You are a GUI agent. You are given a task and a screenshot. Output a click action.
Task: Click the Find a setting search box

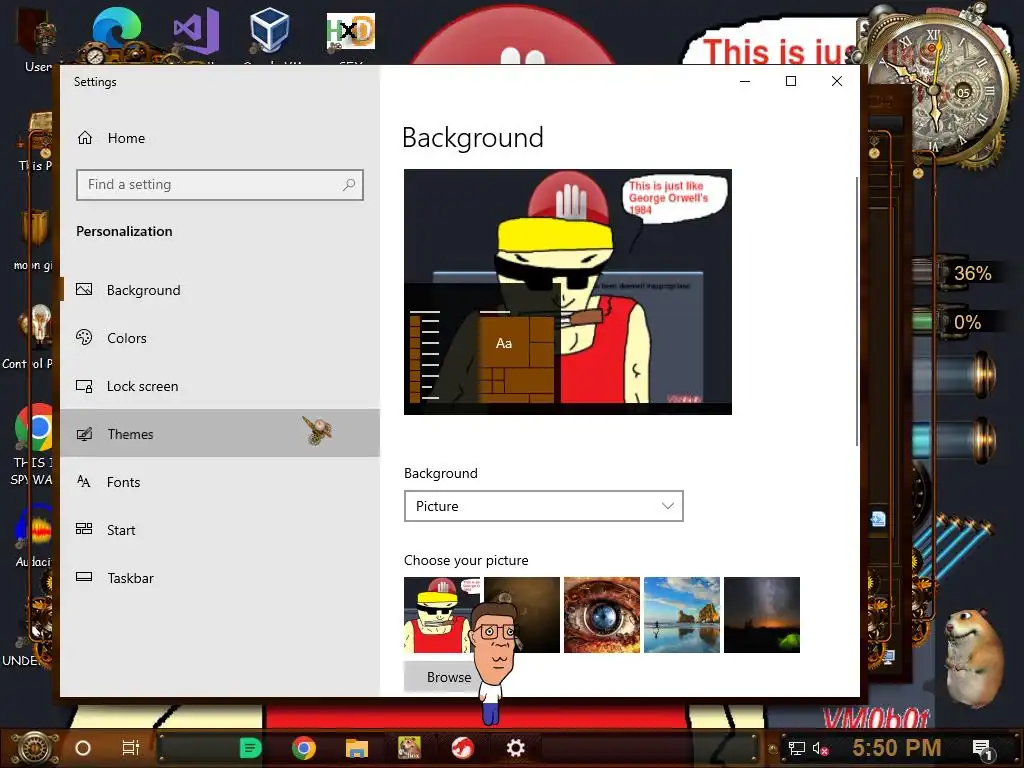[219, 185]
